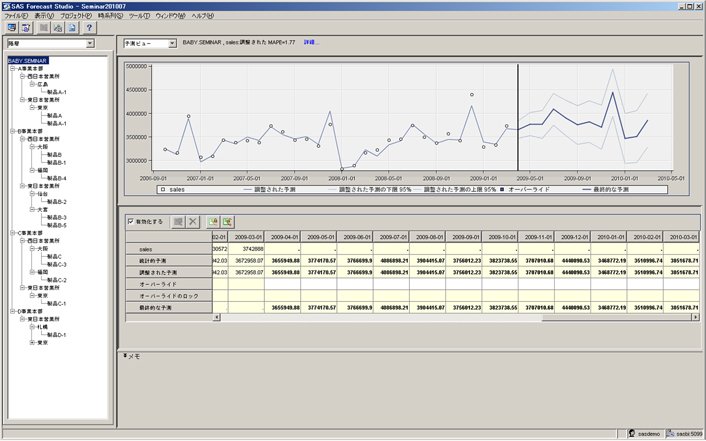Collapse the C事業本部 tree node
This screenshot has width=706, height=441.
tap(13, 233)
